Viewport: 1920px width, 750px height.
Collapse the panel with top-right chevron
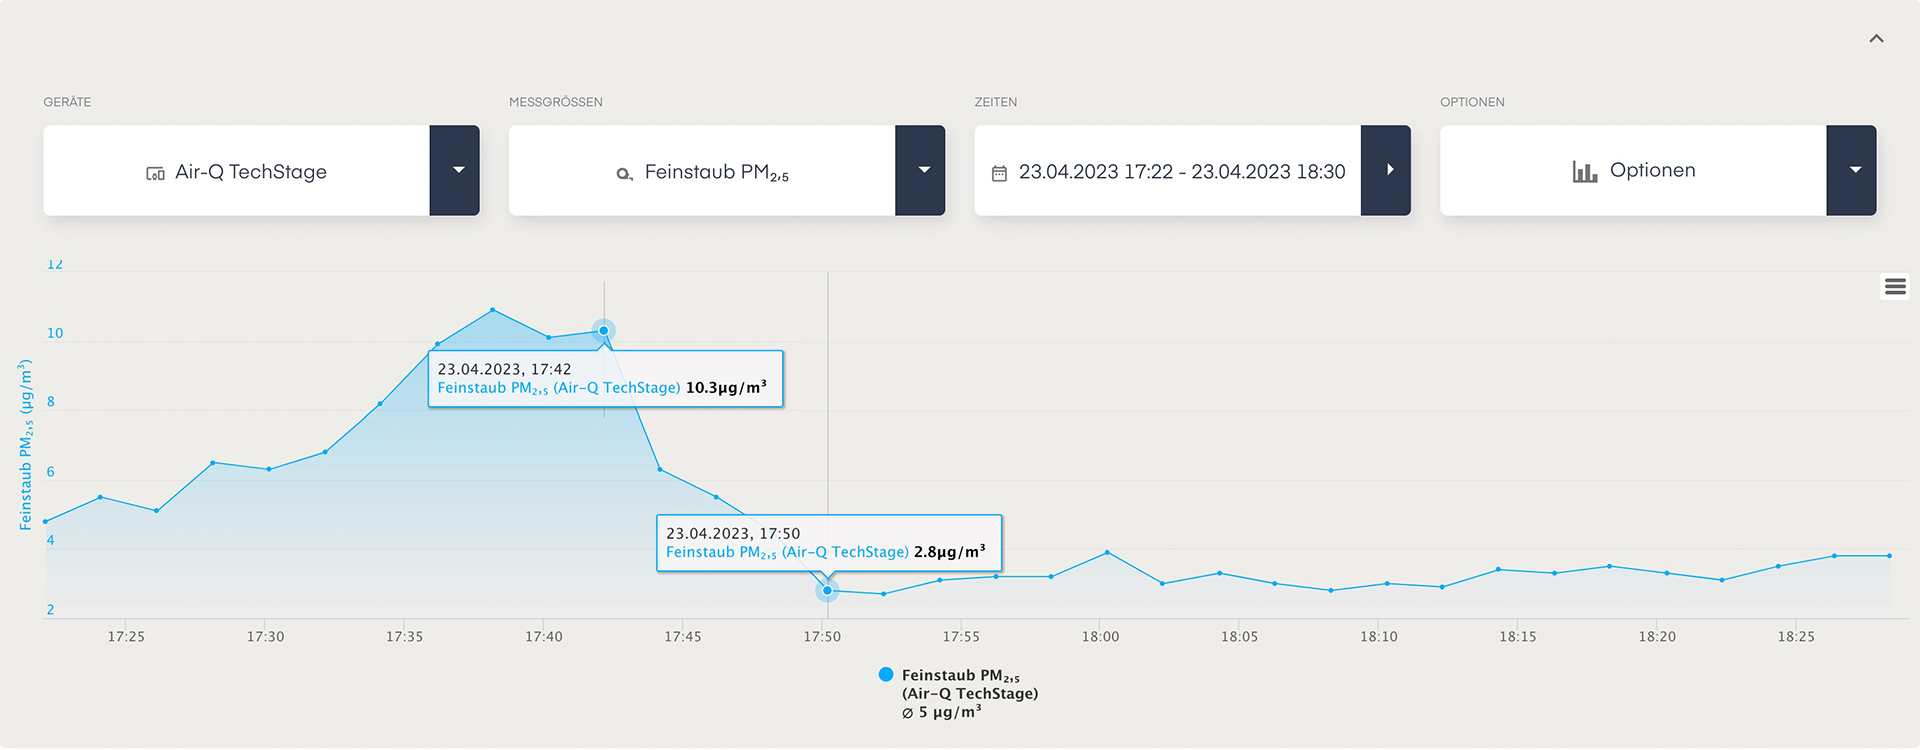coord(1876,39)
